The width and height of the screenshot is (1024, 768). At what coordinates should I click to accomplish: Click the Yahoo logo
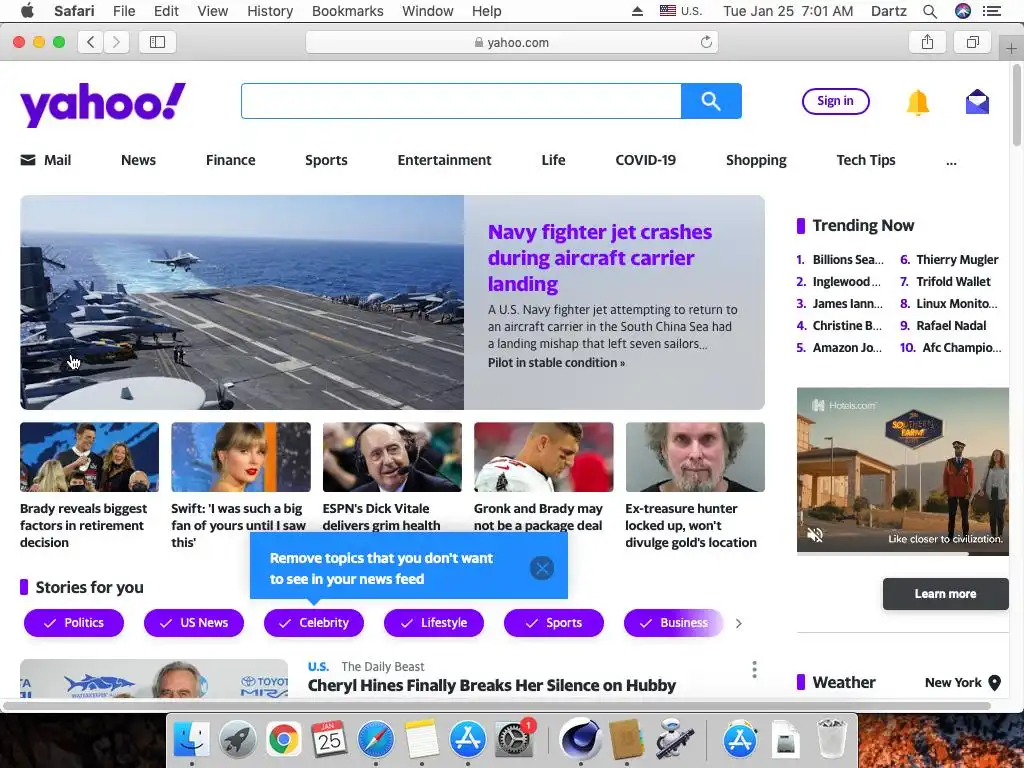(x=103, y=104)
